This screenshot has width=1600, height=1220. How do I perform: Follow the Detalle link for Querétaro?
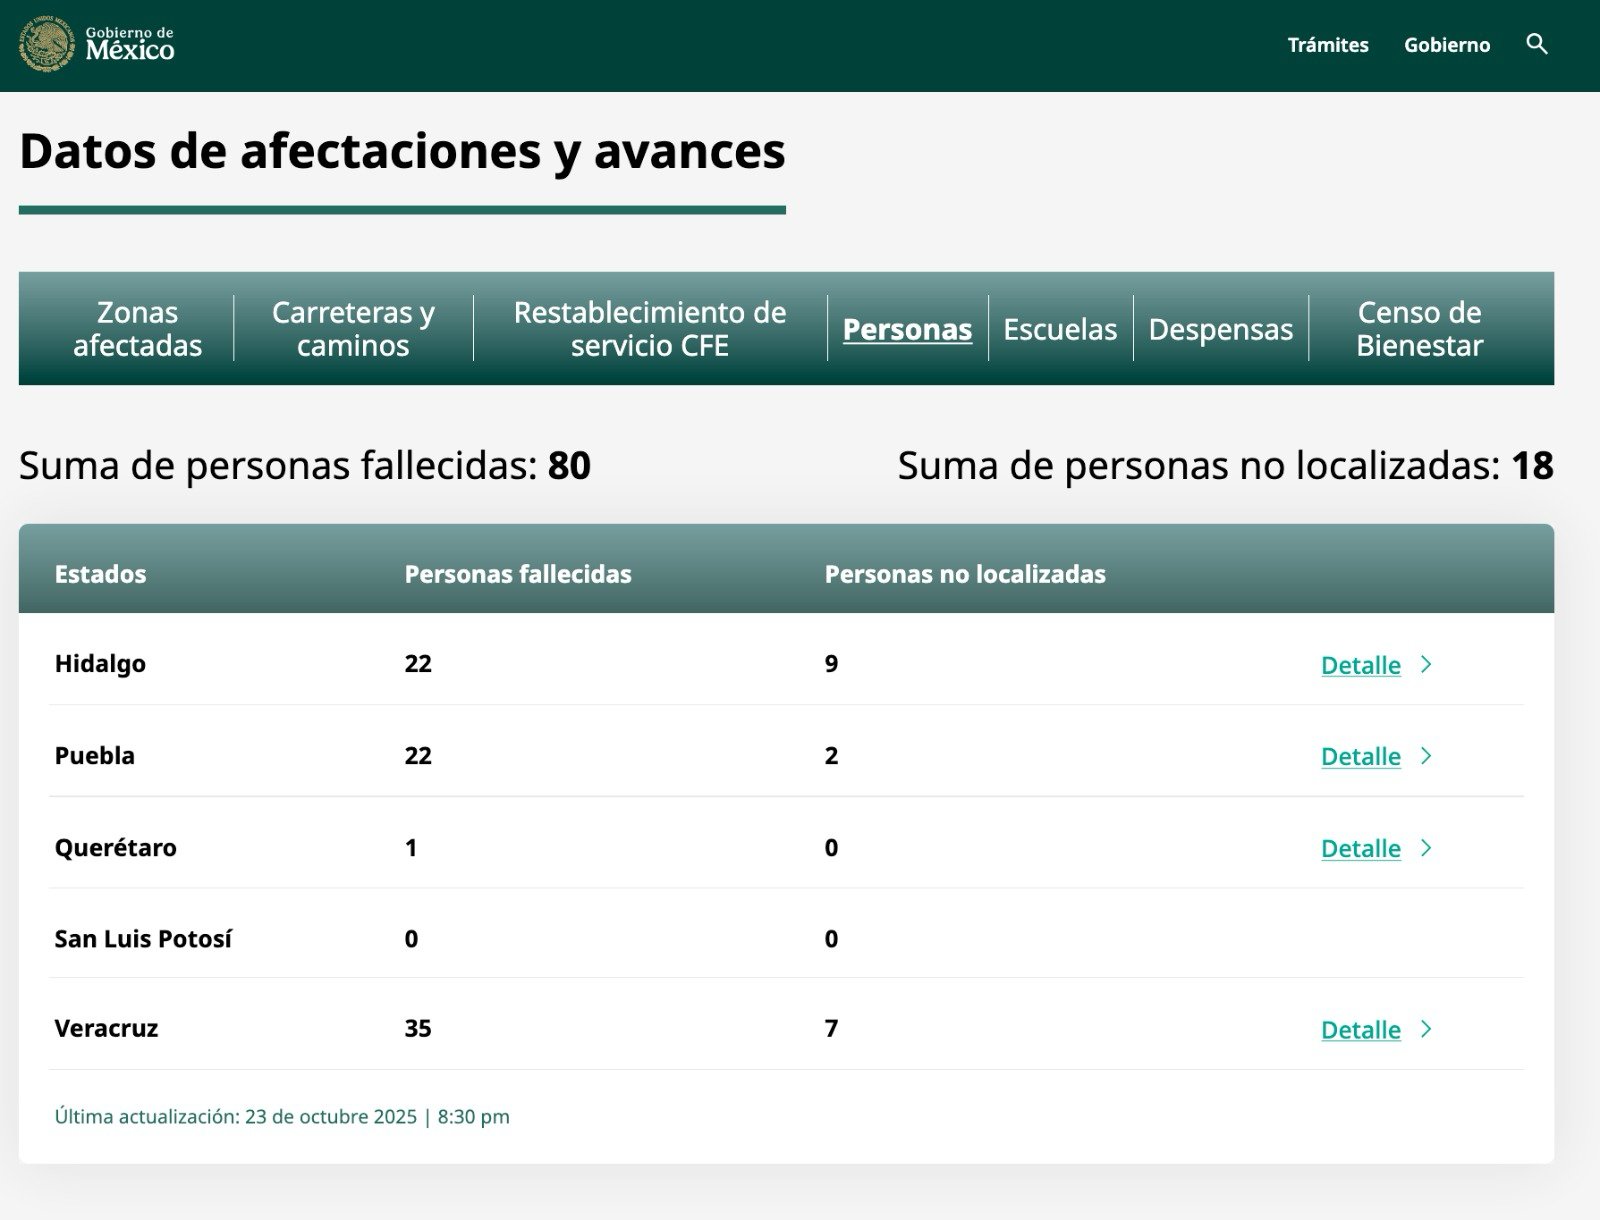pyautogui.click(x=1360, y=849)
